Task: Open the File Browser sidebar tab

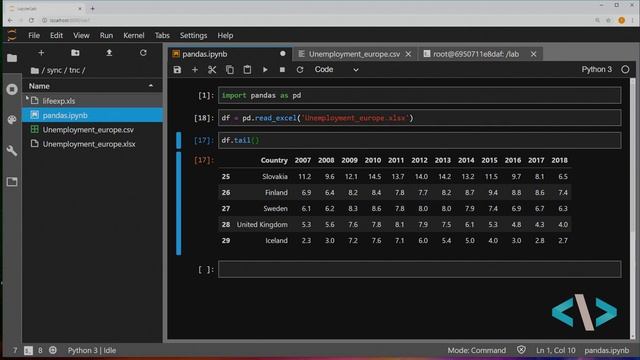Action: point(12,58)
